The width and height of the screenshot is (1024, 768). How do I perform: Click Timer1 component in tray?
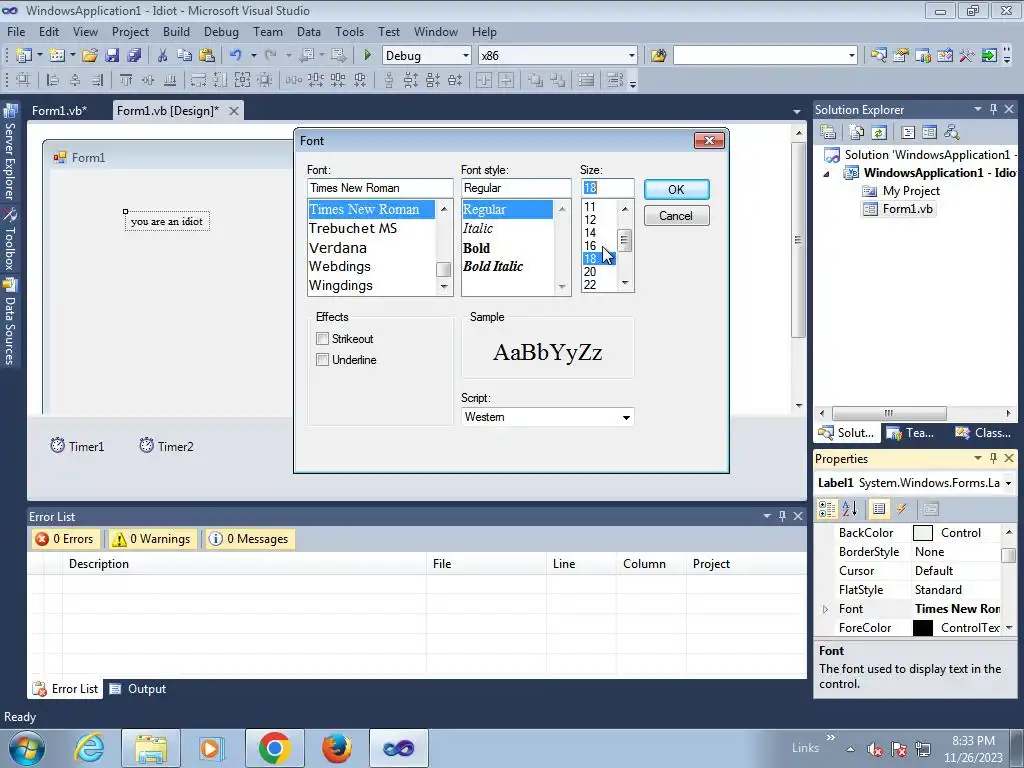[x=77, y=446]
